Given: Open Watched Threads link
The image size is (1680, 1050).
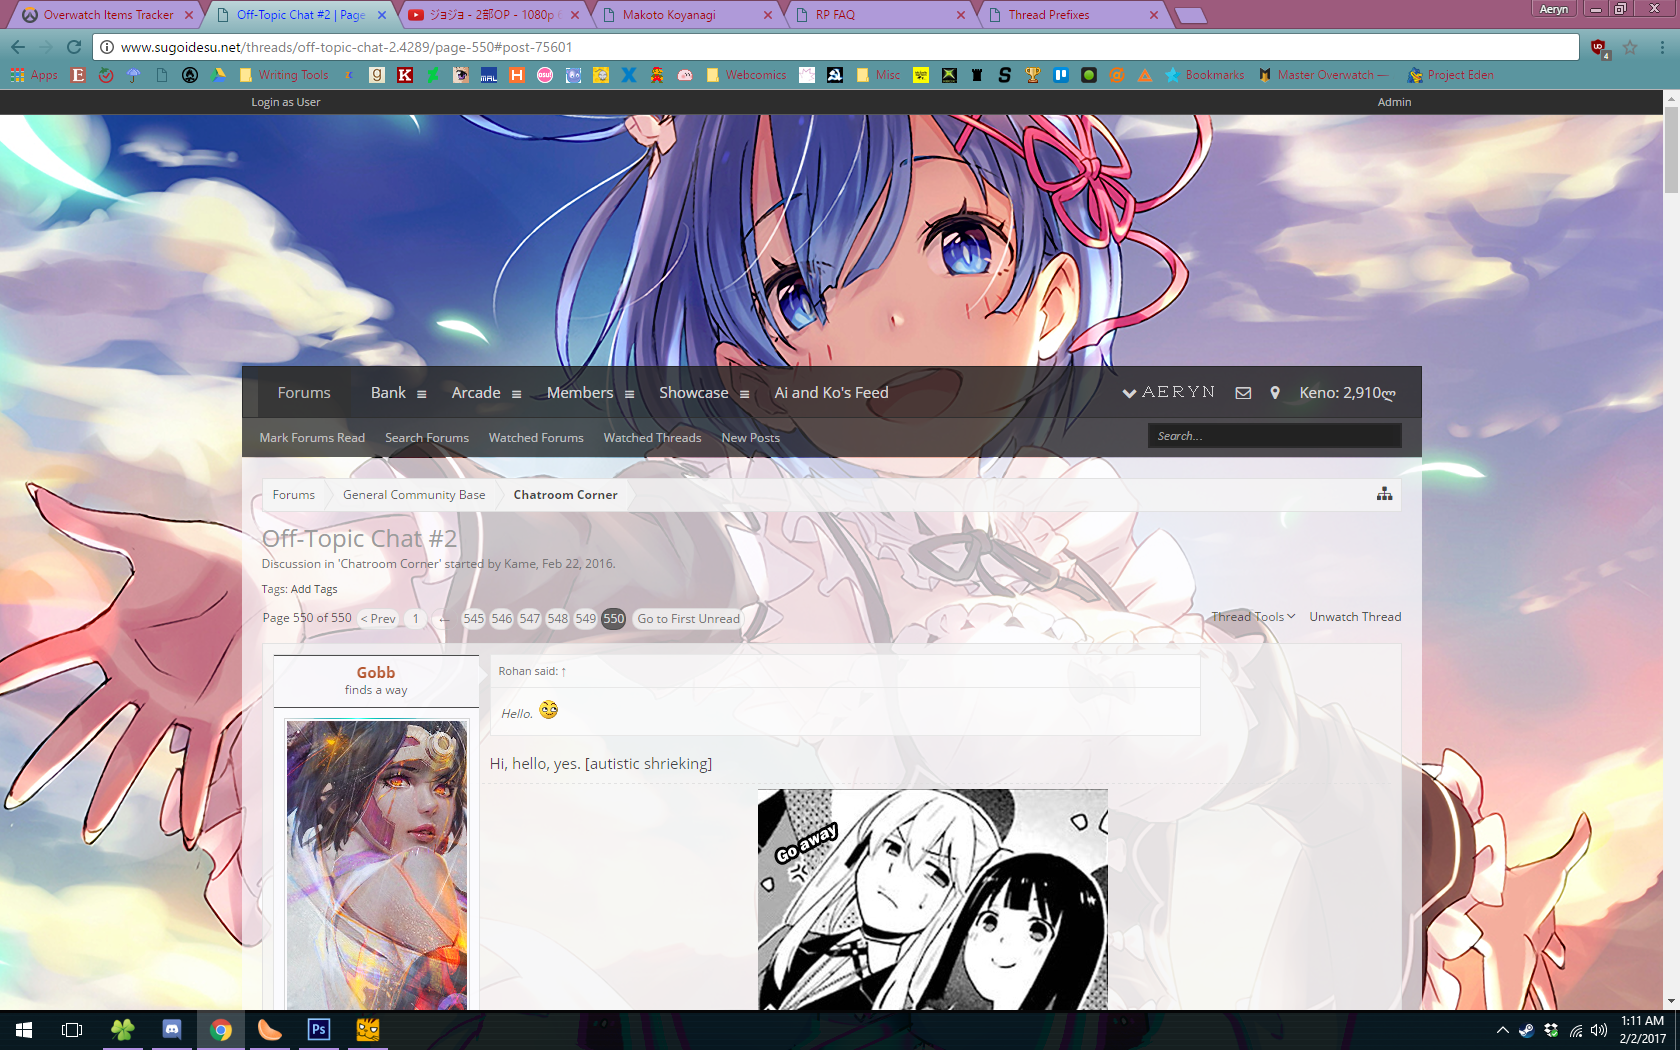Looking at the screenshot, I should (x=652, y=438).
